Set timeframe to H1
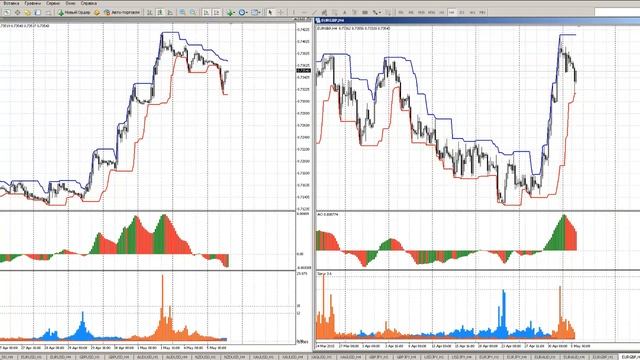Screen dimensions: 640x360 [x=442, y=13]
